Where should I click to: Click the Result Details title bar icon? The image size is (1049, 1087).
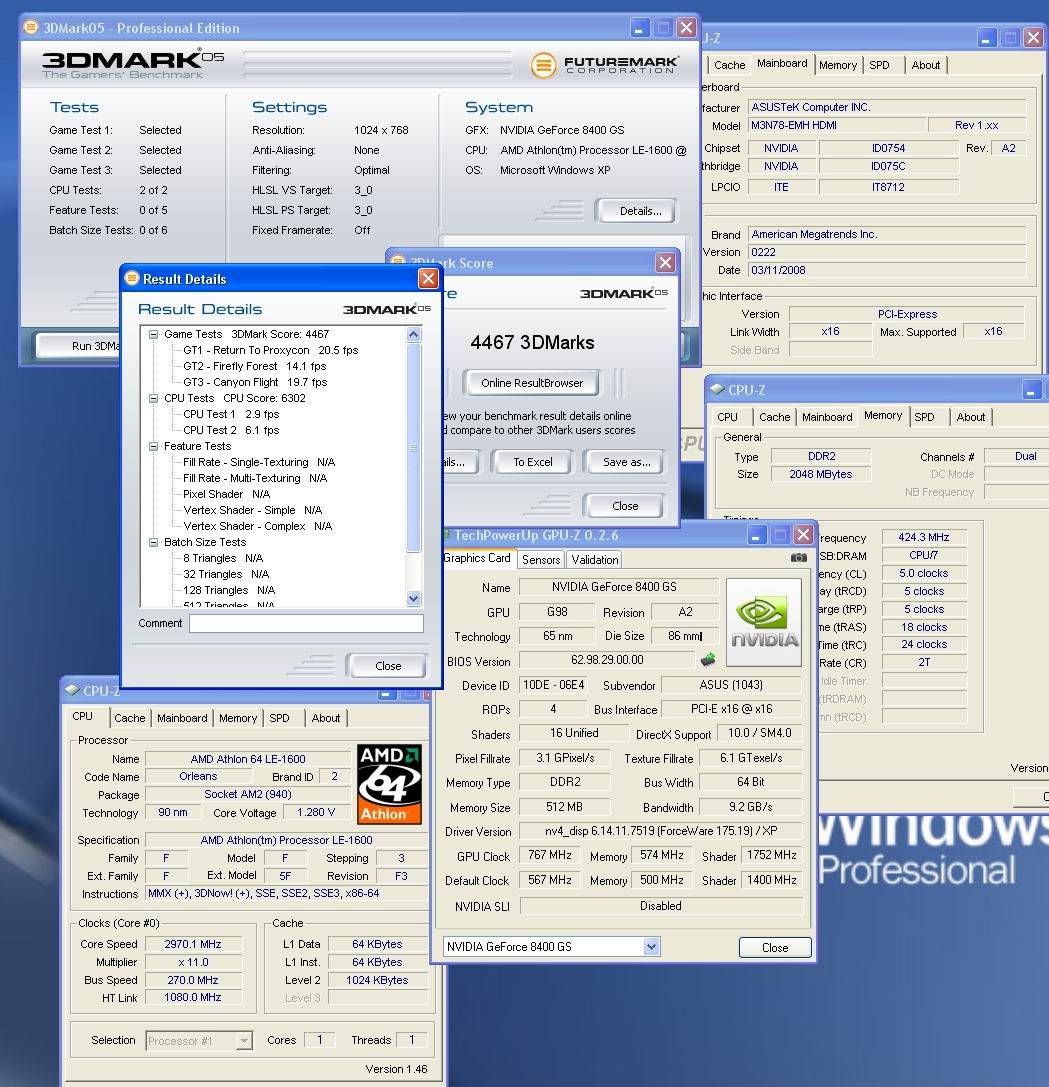(x=132, y=279)
